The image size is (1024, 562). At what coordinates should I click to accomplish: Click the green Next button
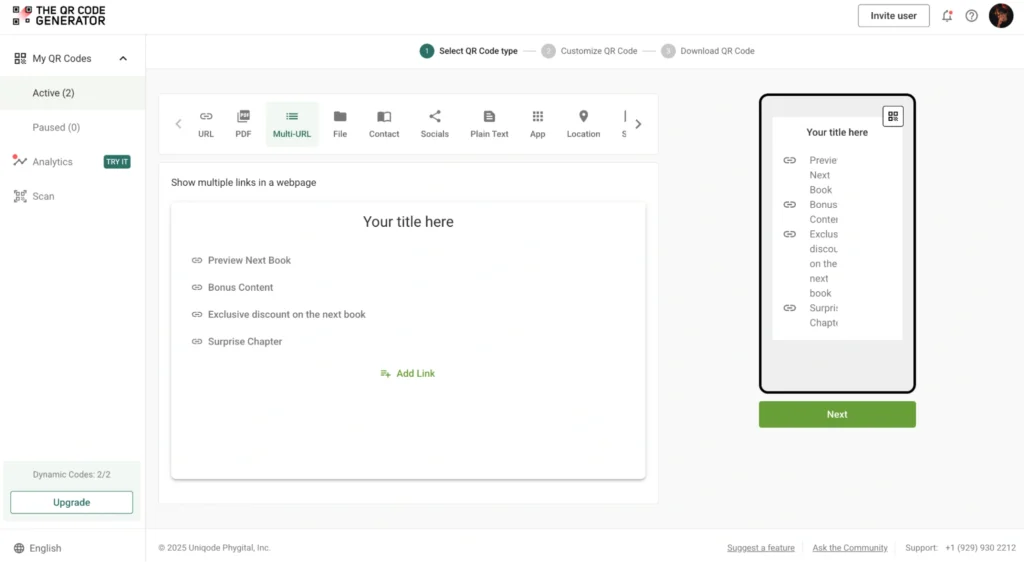[x=837, y=414]
